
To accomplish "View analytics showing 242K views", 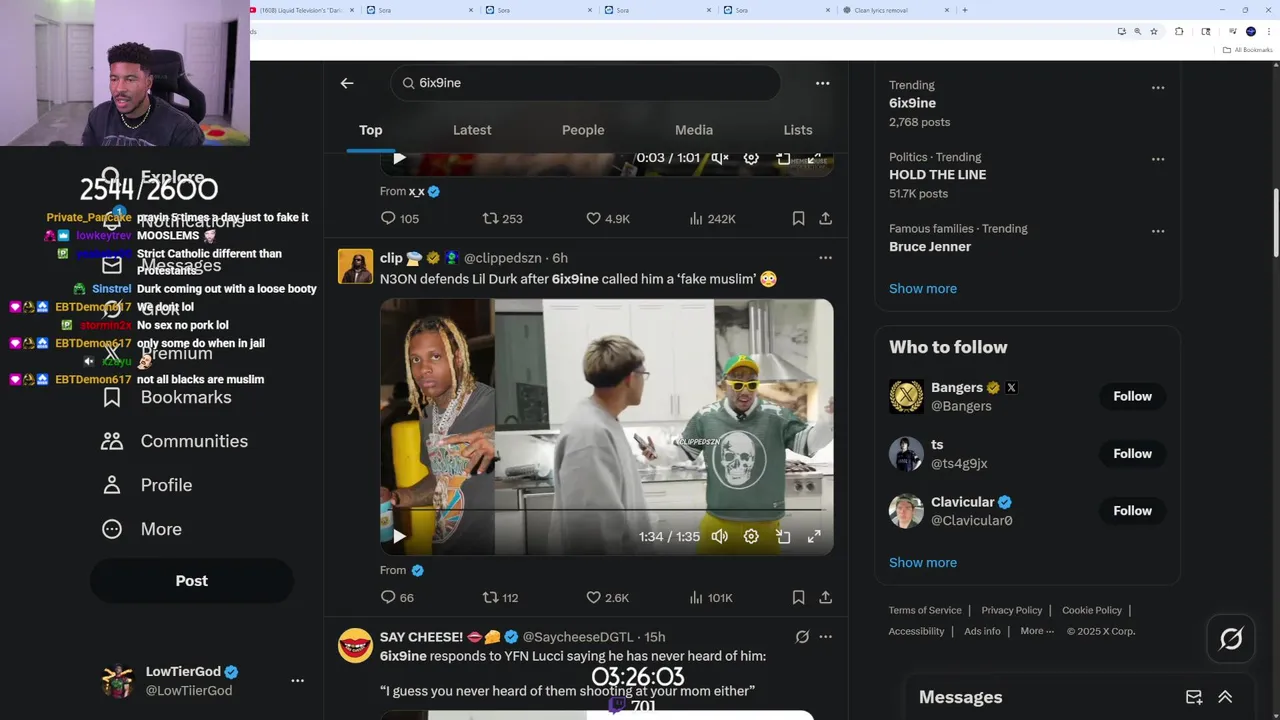I will (712, 218).
